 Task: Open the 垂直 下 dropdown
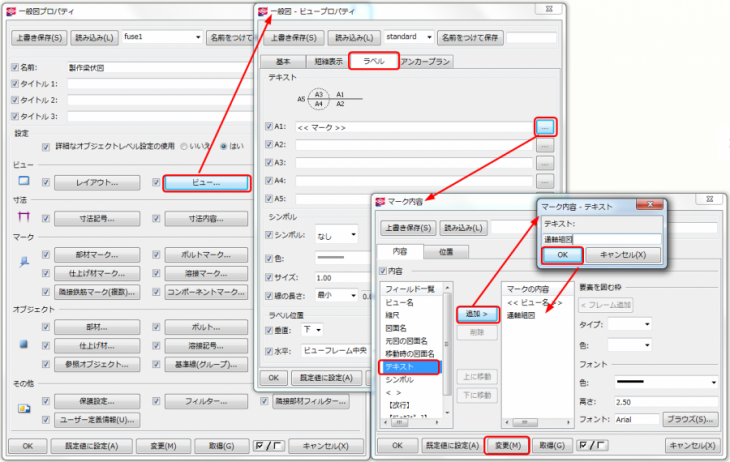coord(318,330)
